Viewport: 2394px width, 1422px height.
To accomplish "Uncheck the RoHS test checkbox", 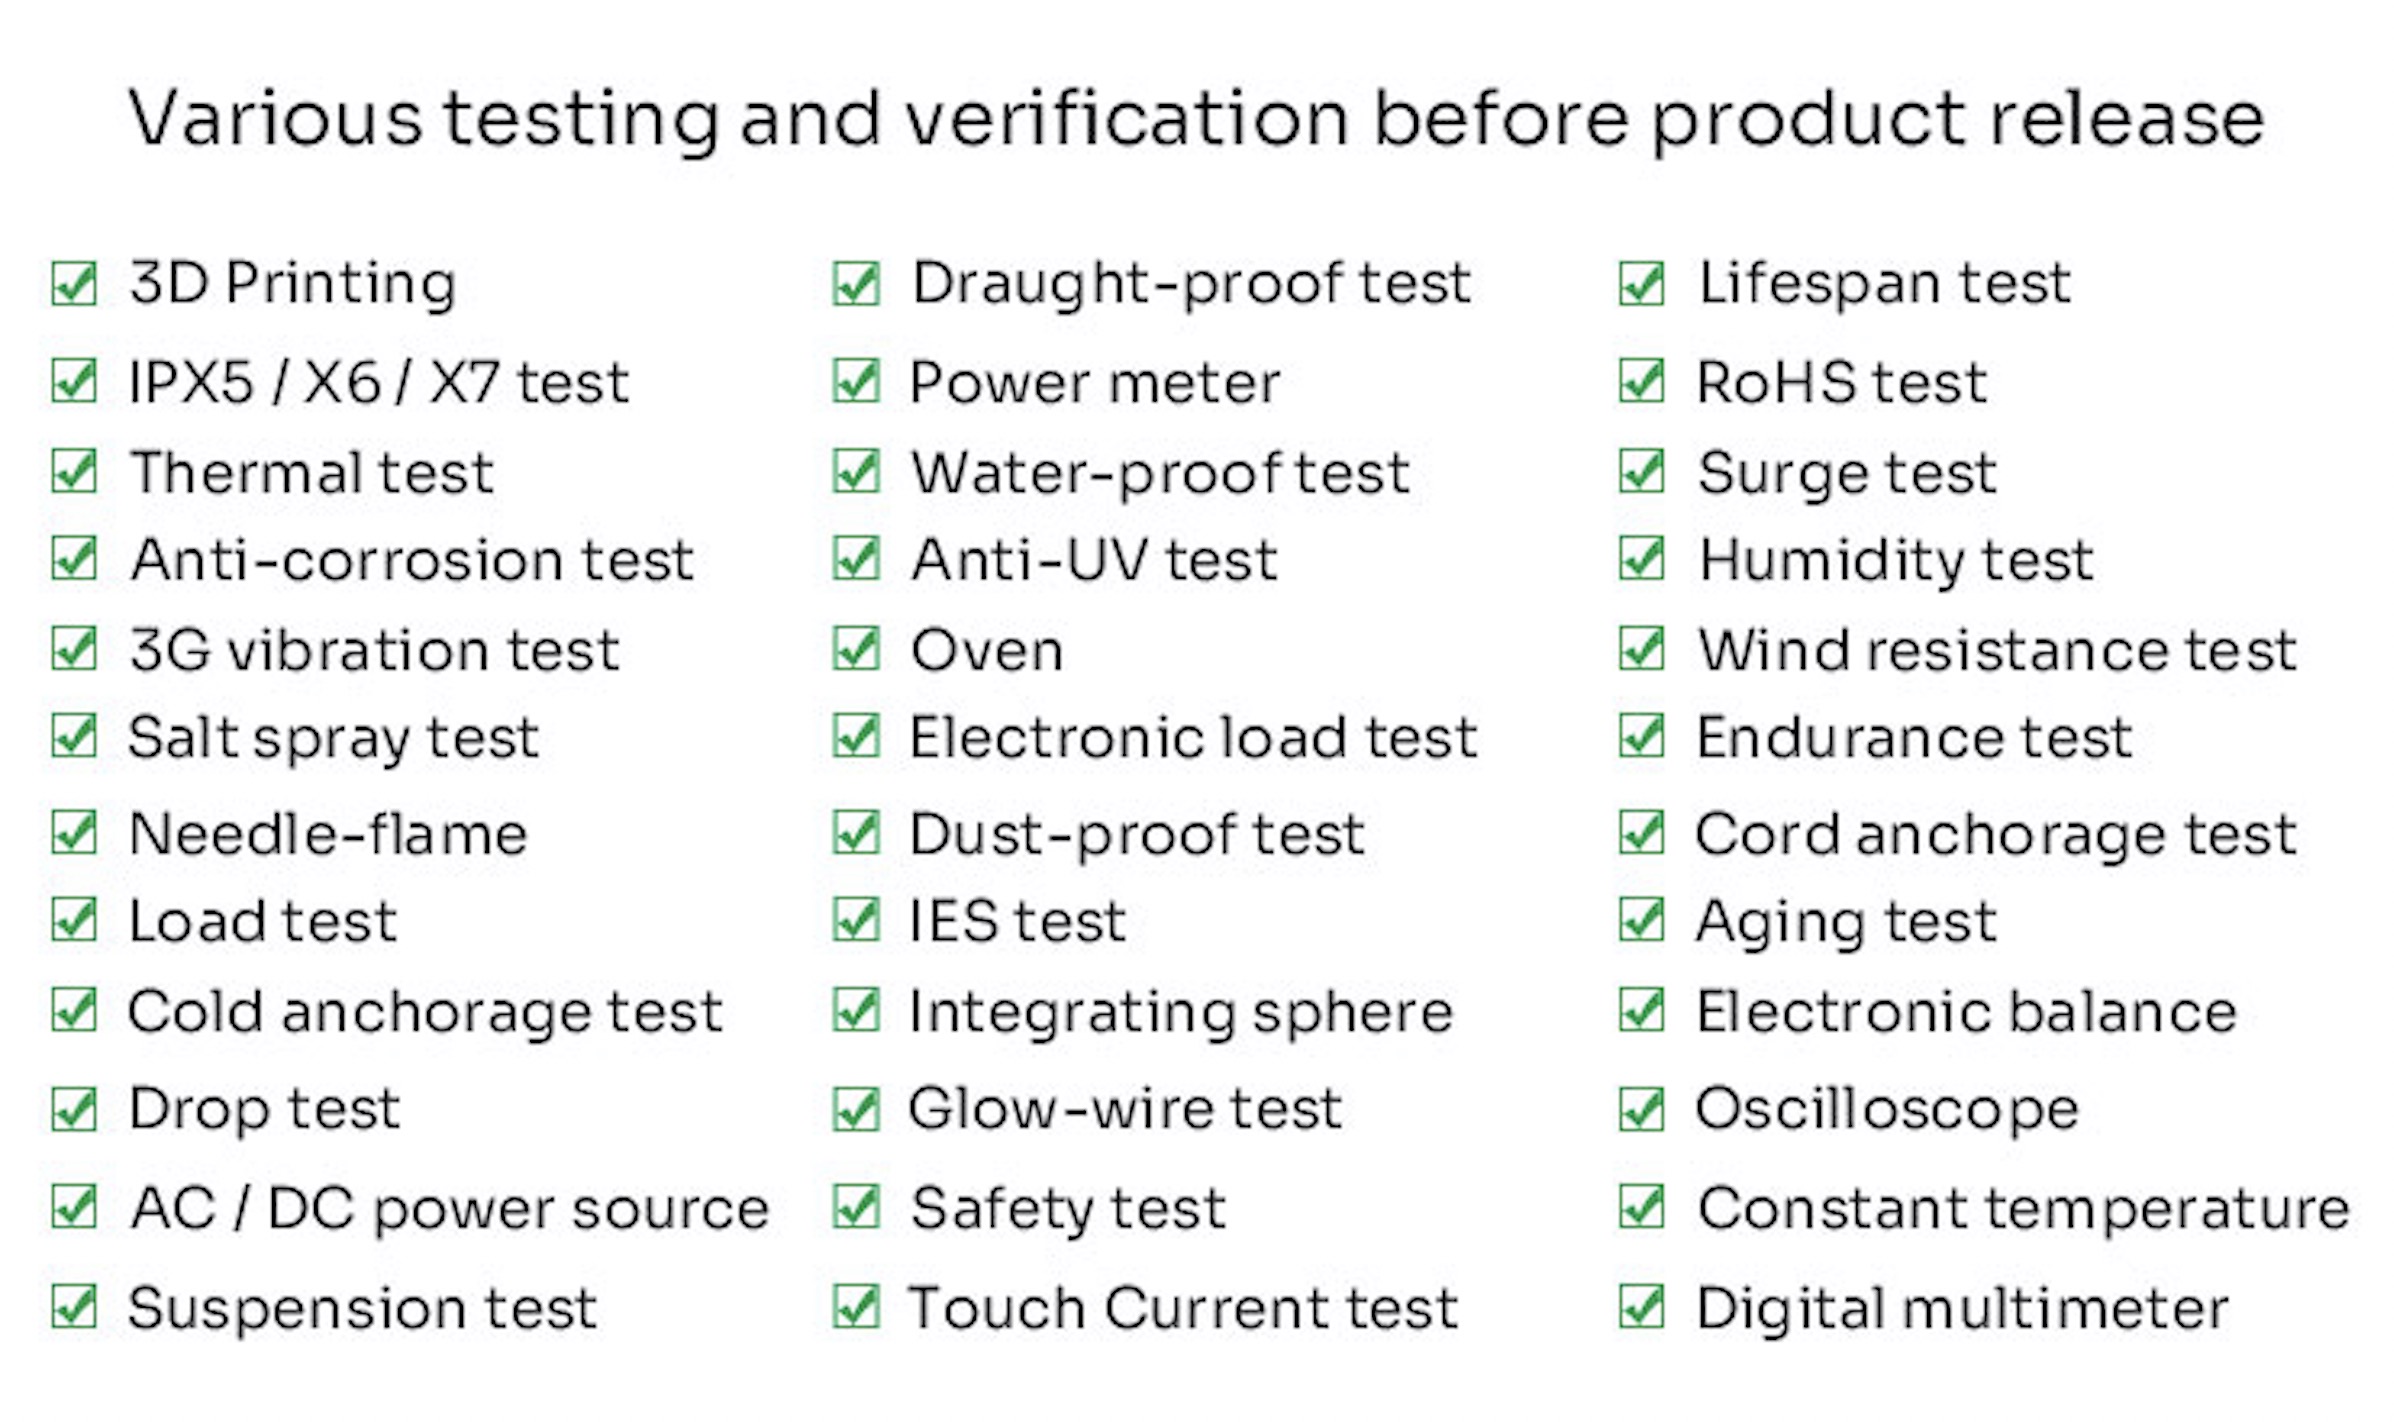I will [x=1642, y=382].
